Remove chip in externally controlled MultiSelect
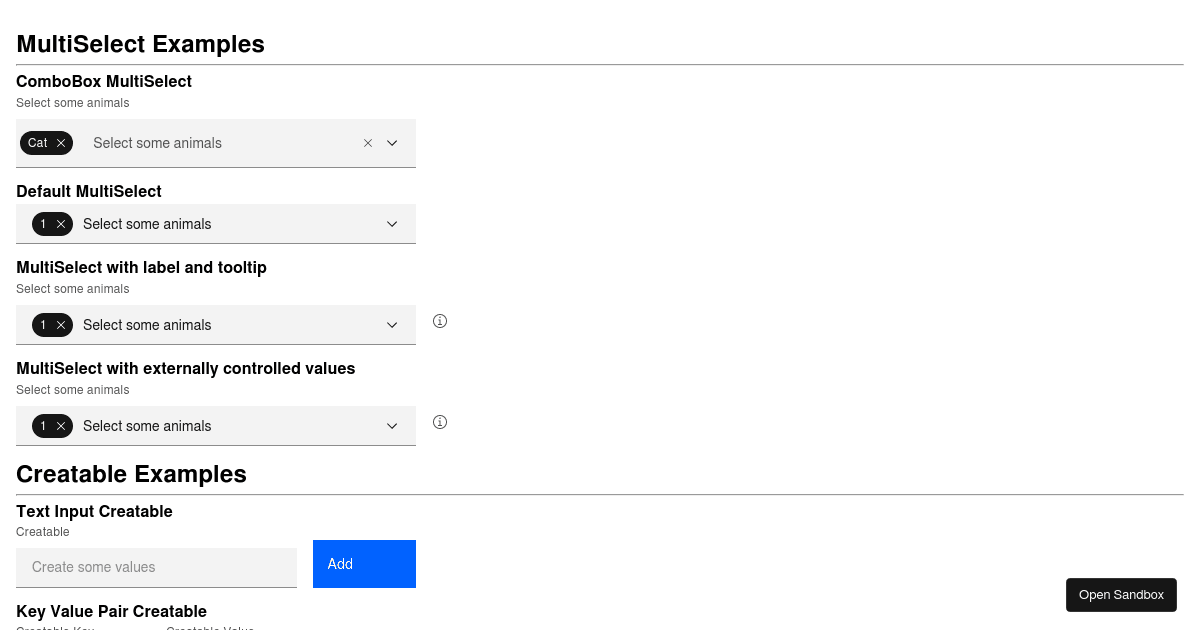This screenshot has width=1200, height=630. coord(62,426)
